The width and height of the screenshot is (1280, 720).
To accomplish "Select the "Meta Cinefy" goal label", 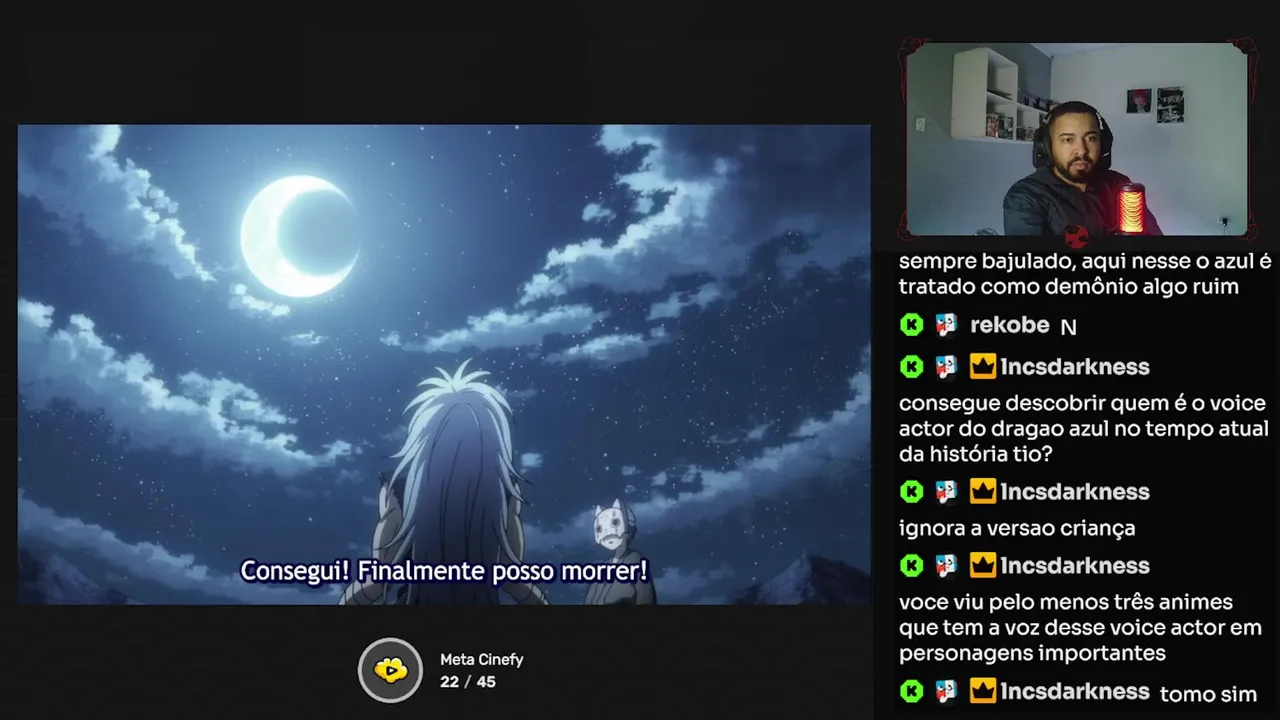I will point(482,660).
